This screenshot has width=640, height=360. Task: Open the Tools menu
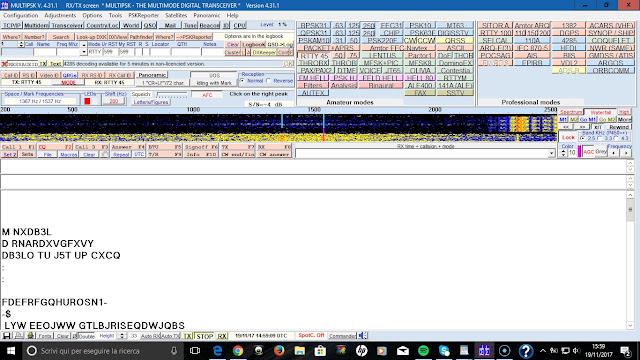click(x=115, y=16)
